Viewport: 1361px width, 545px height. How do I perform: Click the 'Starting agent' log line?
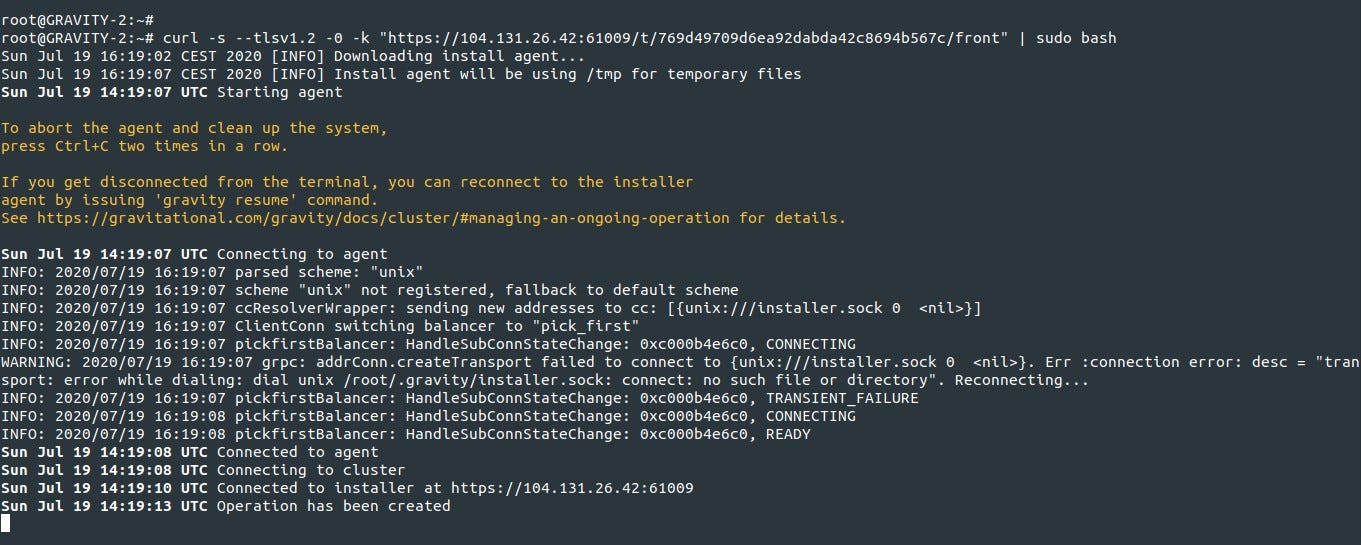[x=279, y=92]
